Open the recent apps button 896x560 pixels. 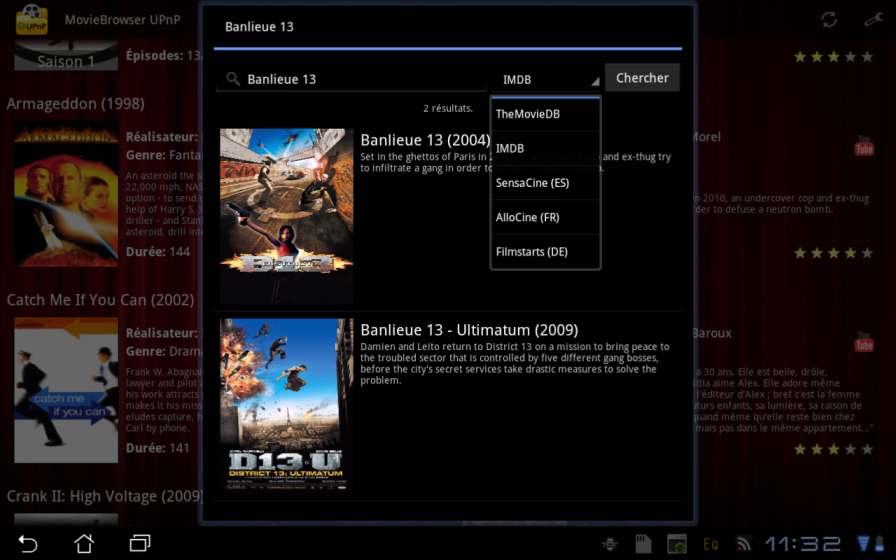140,543
